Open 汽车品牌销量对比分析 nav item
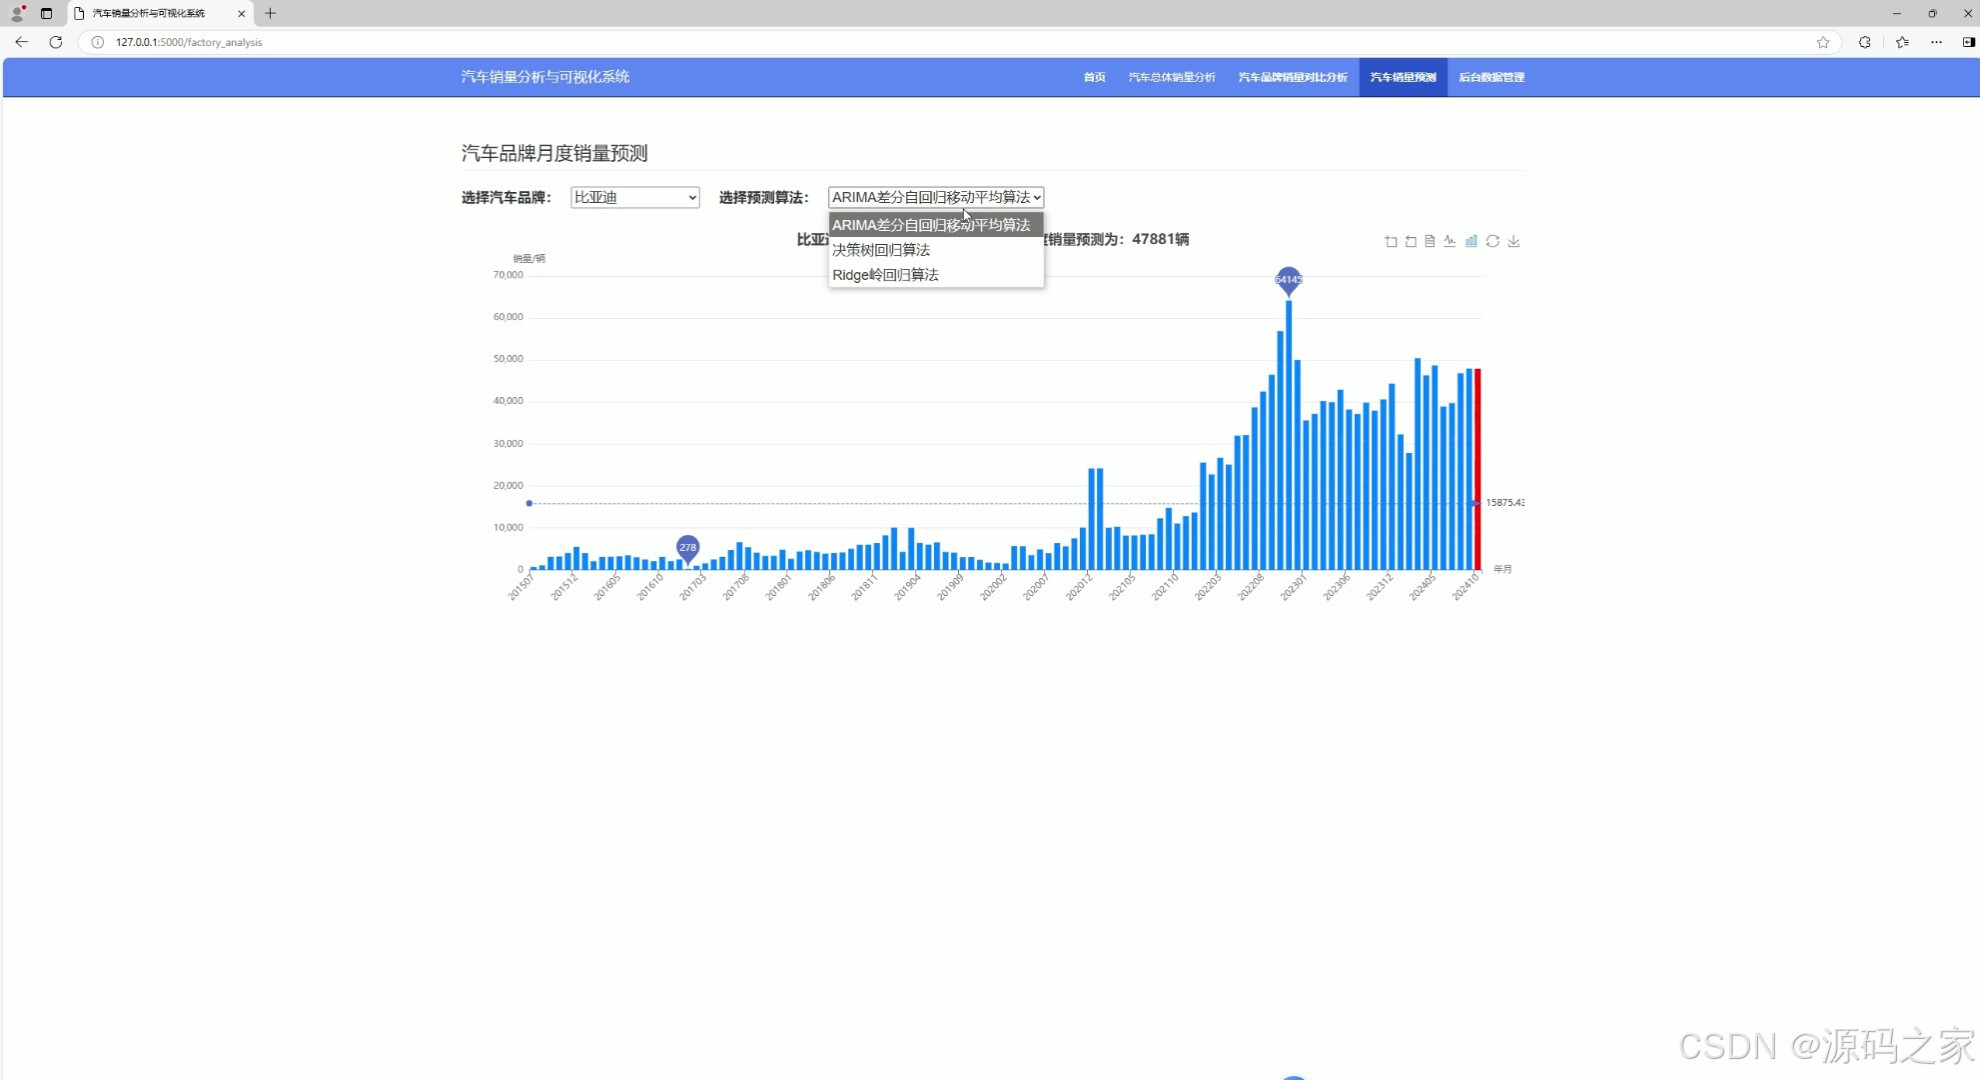 [x=1292, y=77]
